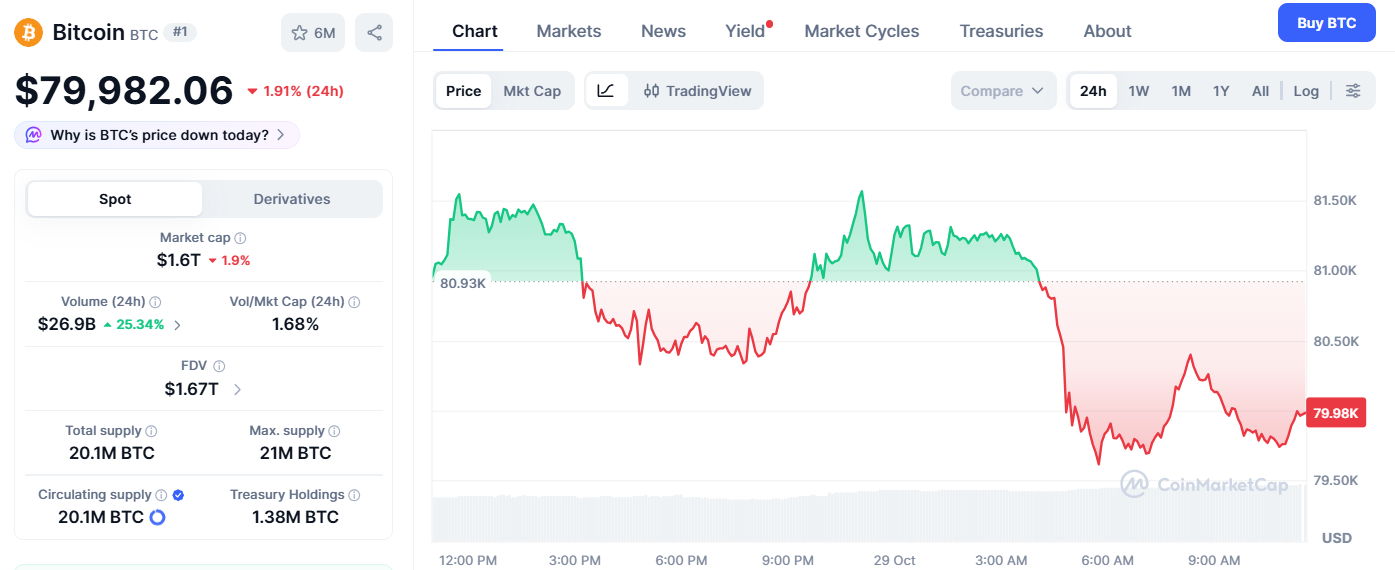The image size is (1395, 570).
Task: Select the Price chart toggle
Action: click(x=463, y=91)
